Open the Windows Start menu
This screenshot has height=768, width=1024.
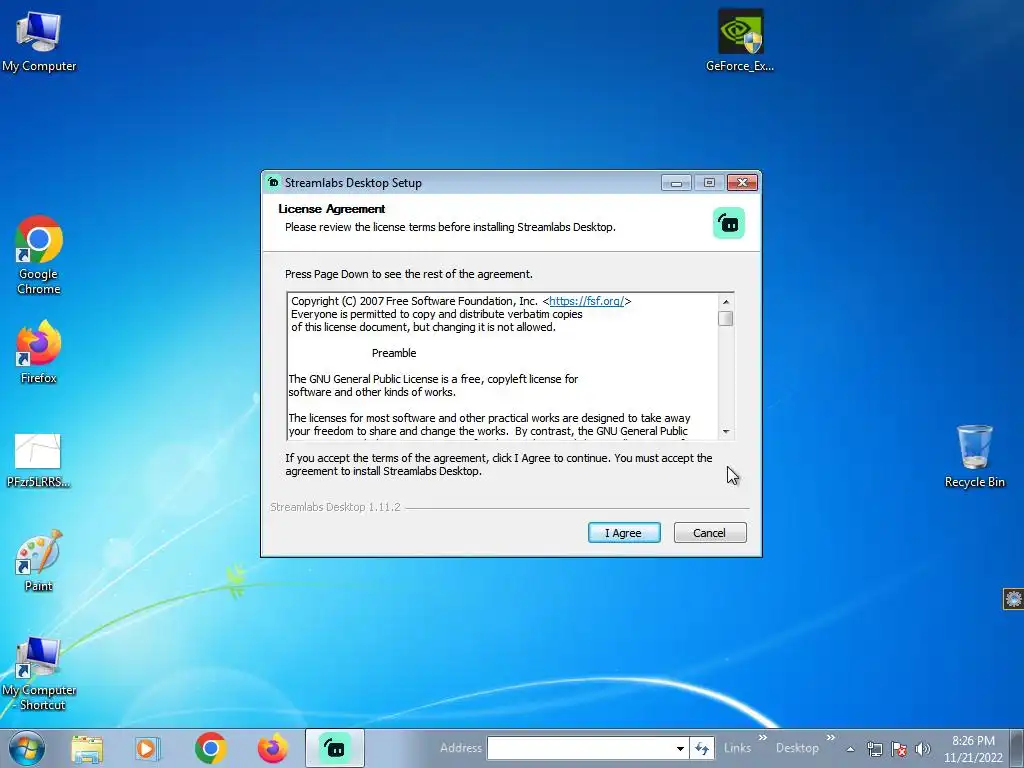27,748
